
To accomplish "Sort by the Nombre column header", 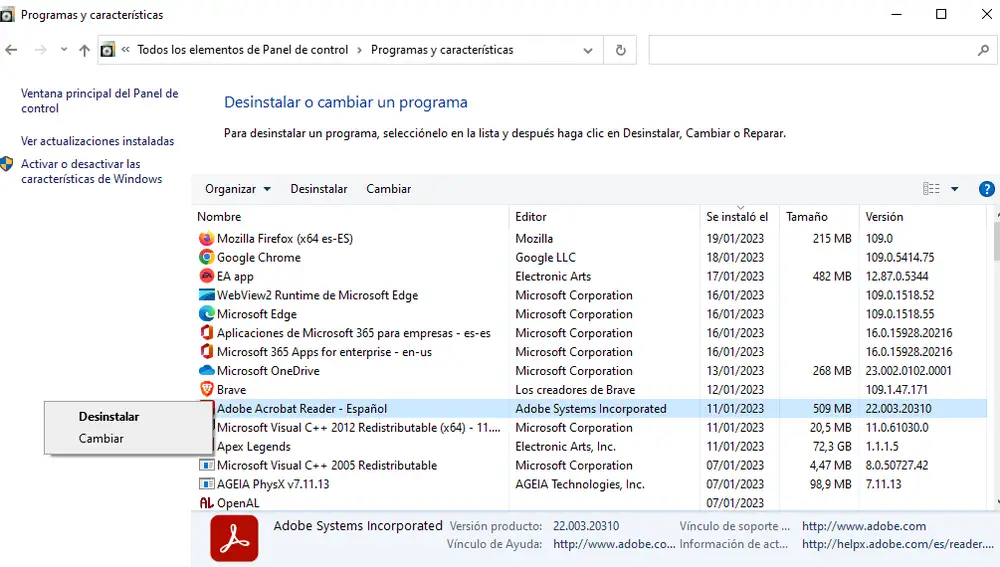I will point(219,217).
